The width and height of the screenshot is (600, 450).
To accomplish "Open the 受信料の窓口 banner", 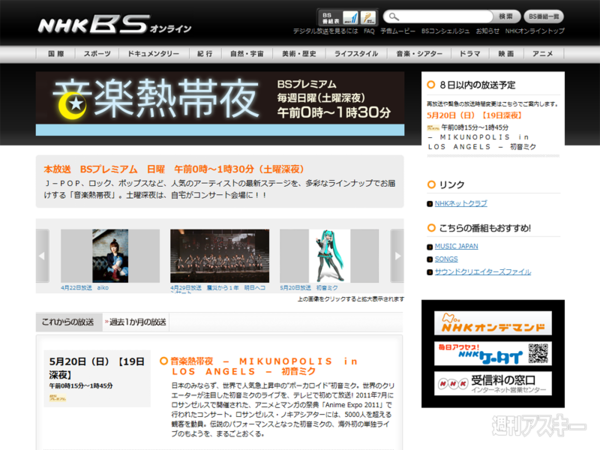I will pyautogui.click(x=493, y=383).
